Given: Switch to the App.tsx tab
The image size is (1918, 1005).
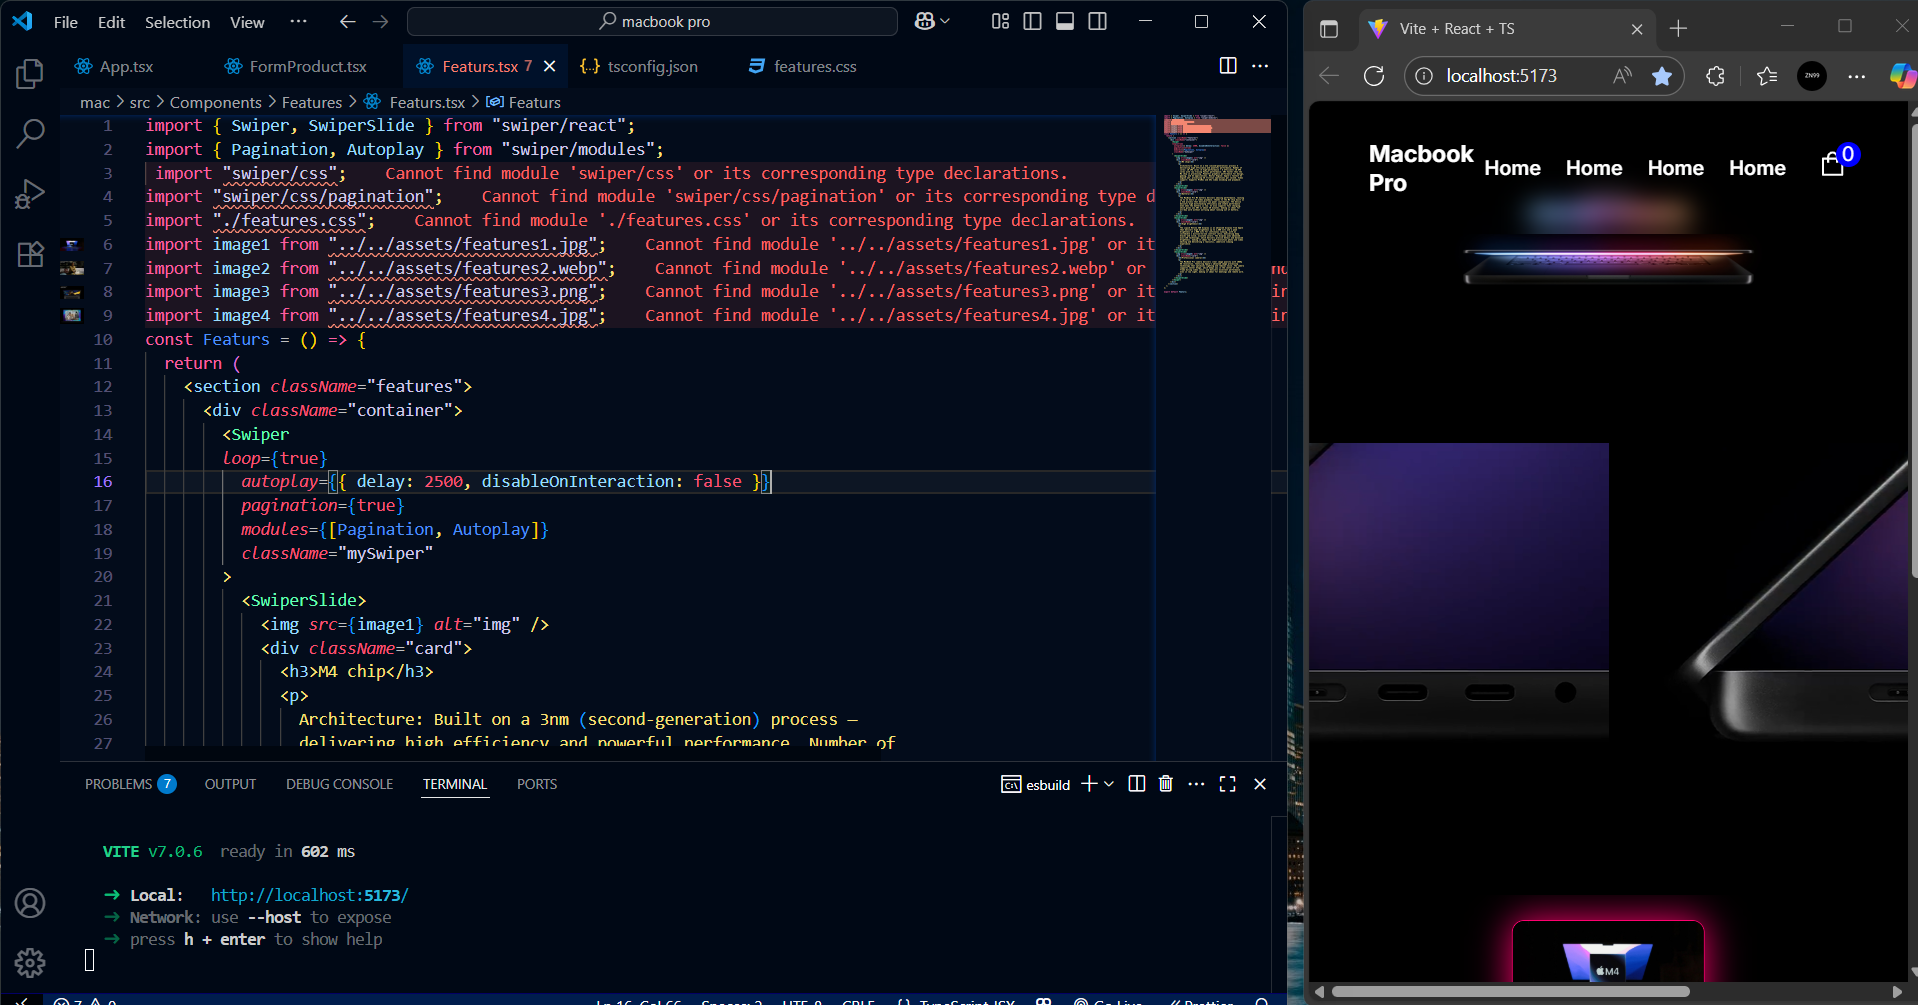Looking at the screenshot, I should point(126,66).
